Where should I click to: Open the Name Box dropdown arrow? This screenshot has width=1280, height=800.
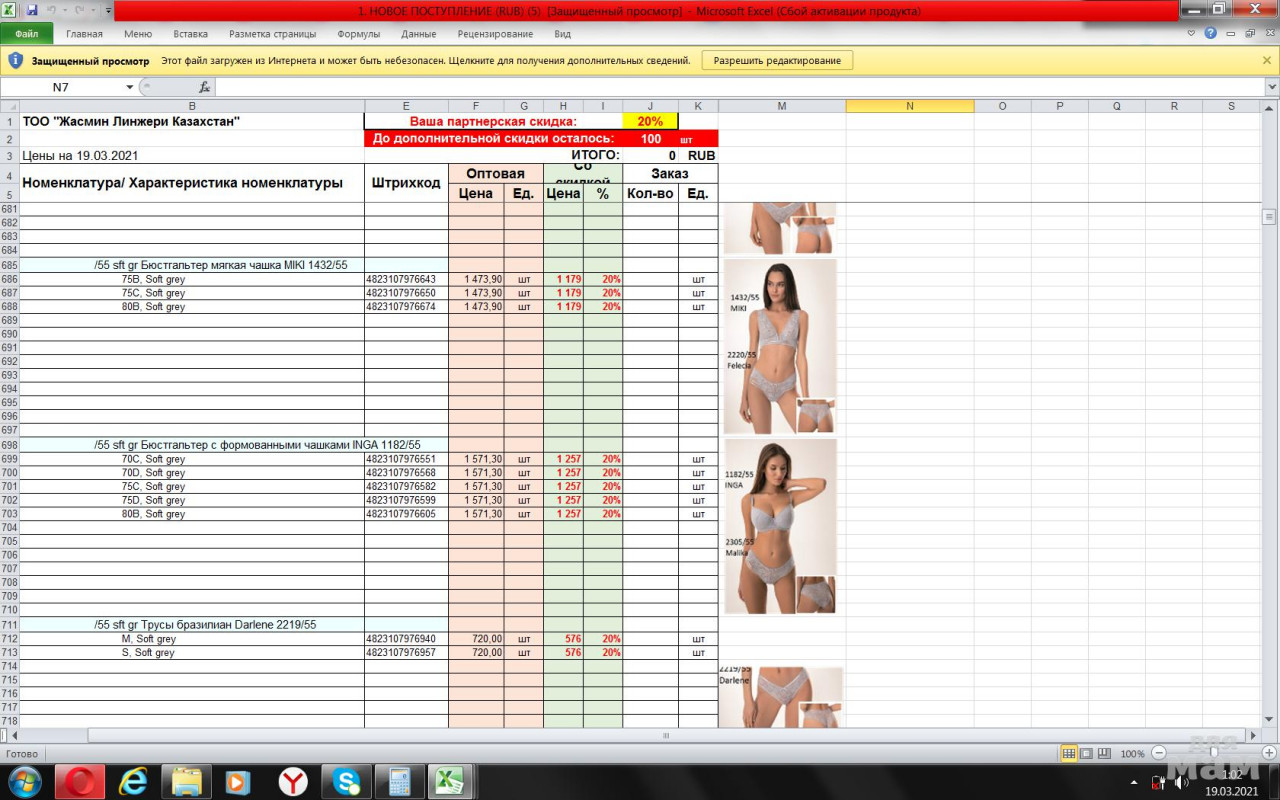(x=129, y=87)
